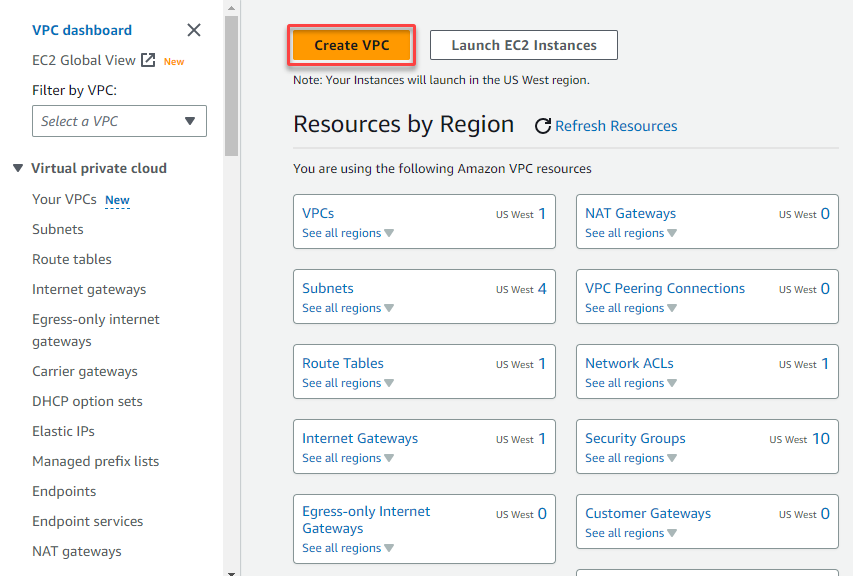Open Endpoint services in the sidebar
The image size is (853, 576).
88,521
